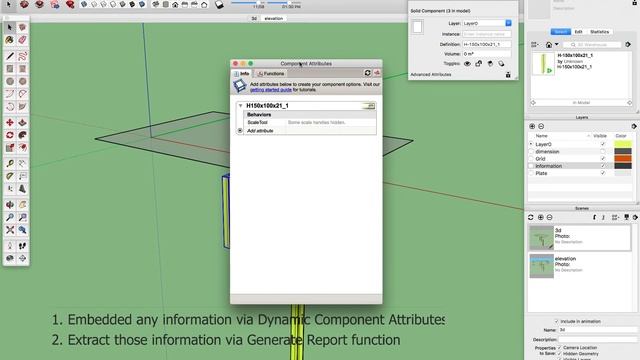Image resolution: width=640 pixels, height=360 pixels.
Task: Click the house view icon in top toolbar
Action: 175,5
